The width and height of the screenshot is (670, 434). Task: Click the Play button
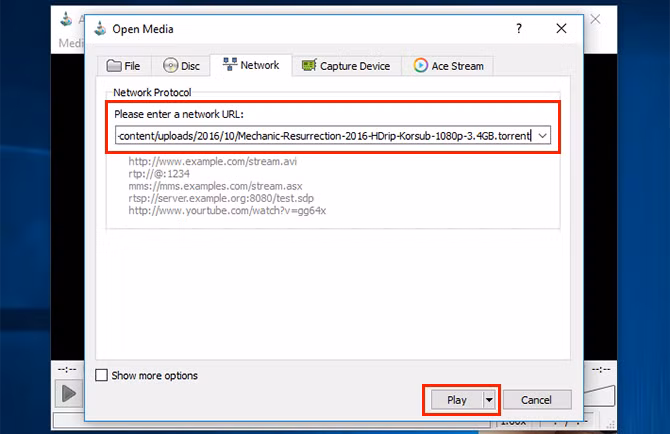(x=456, y=400)
